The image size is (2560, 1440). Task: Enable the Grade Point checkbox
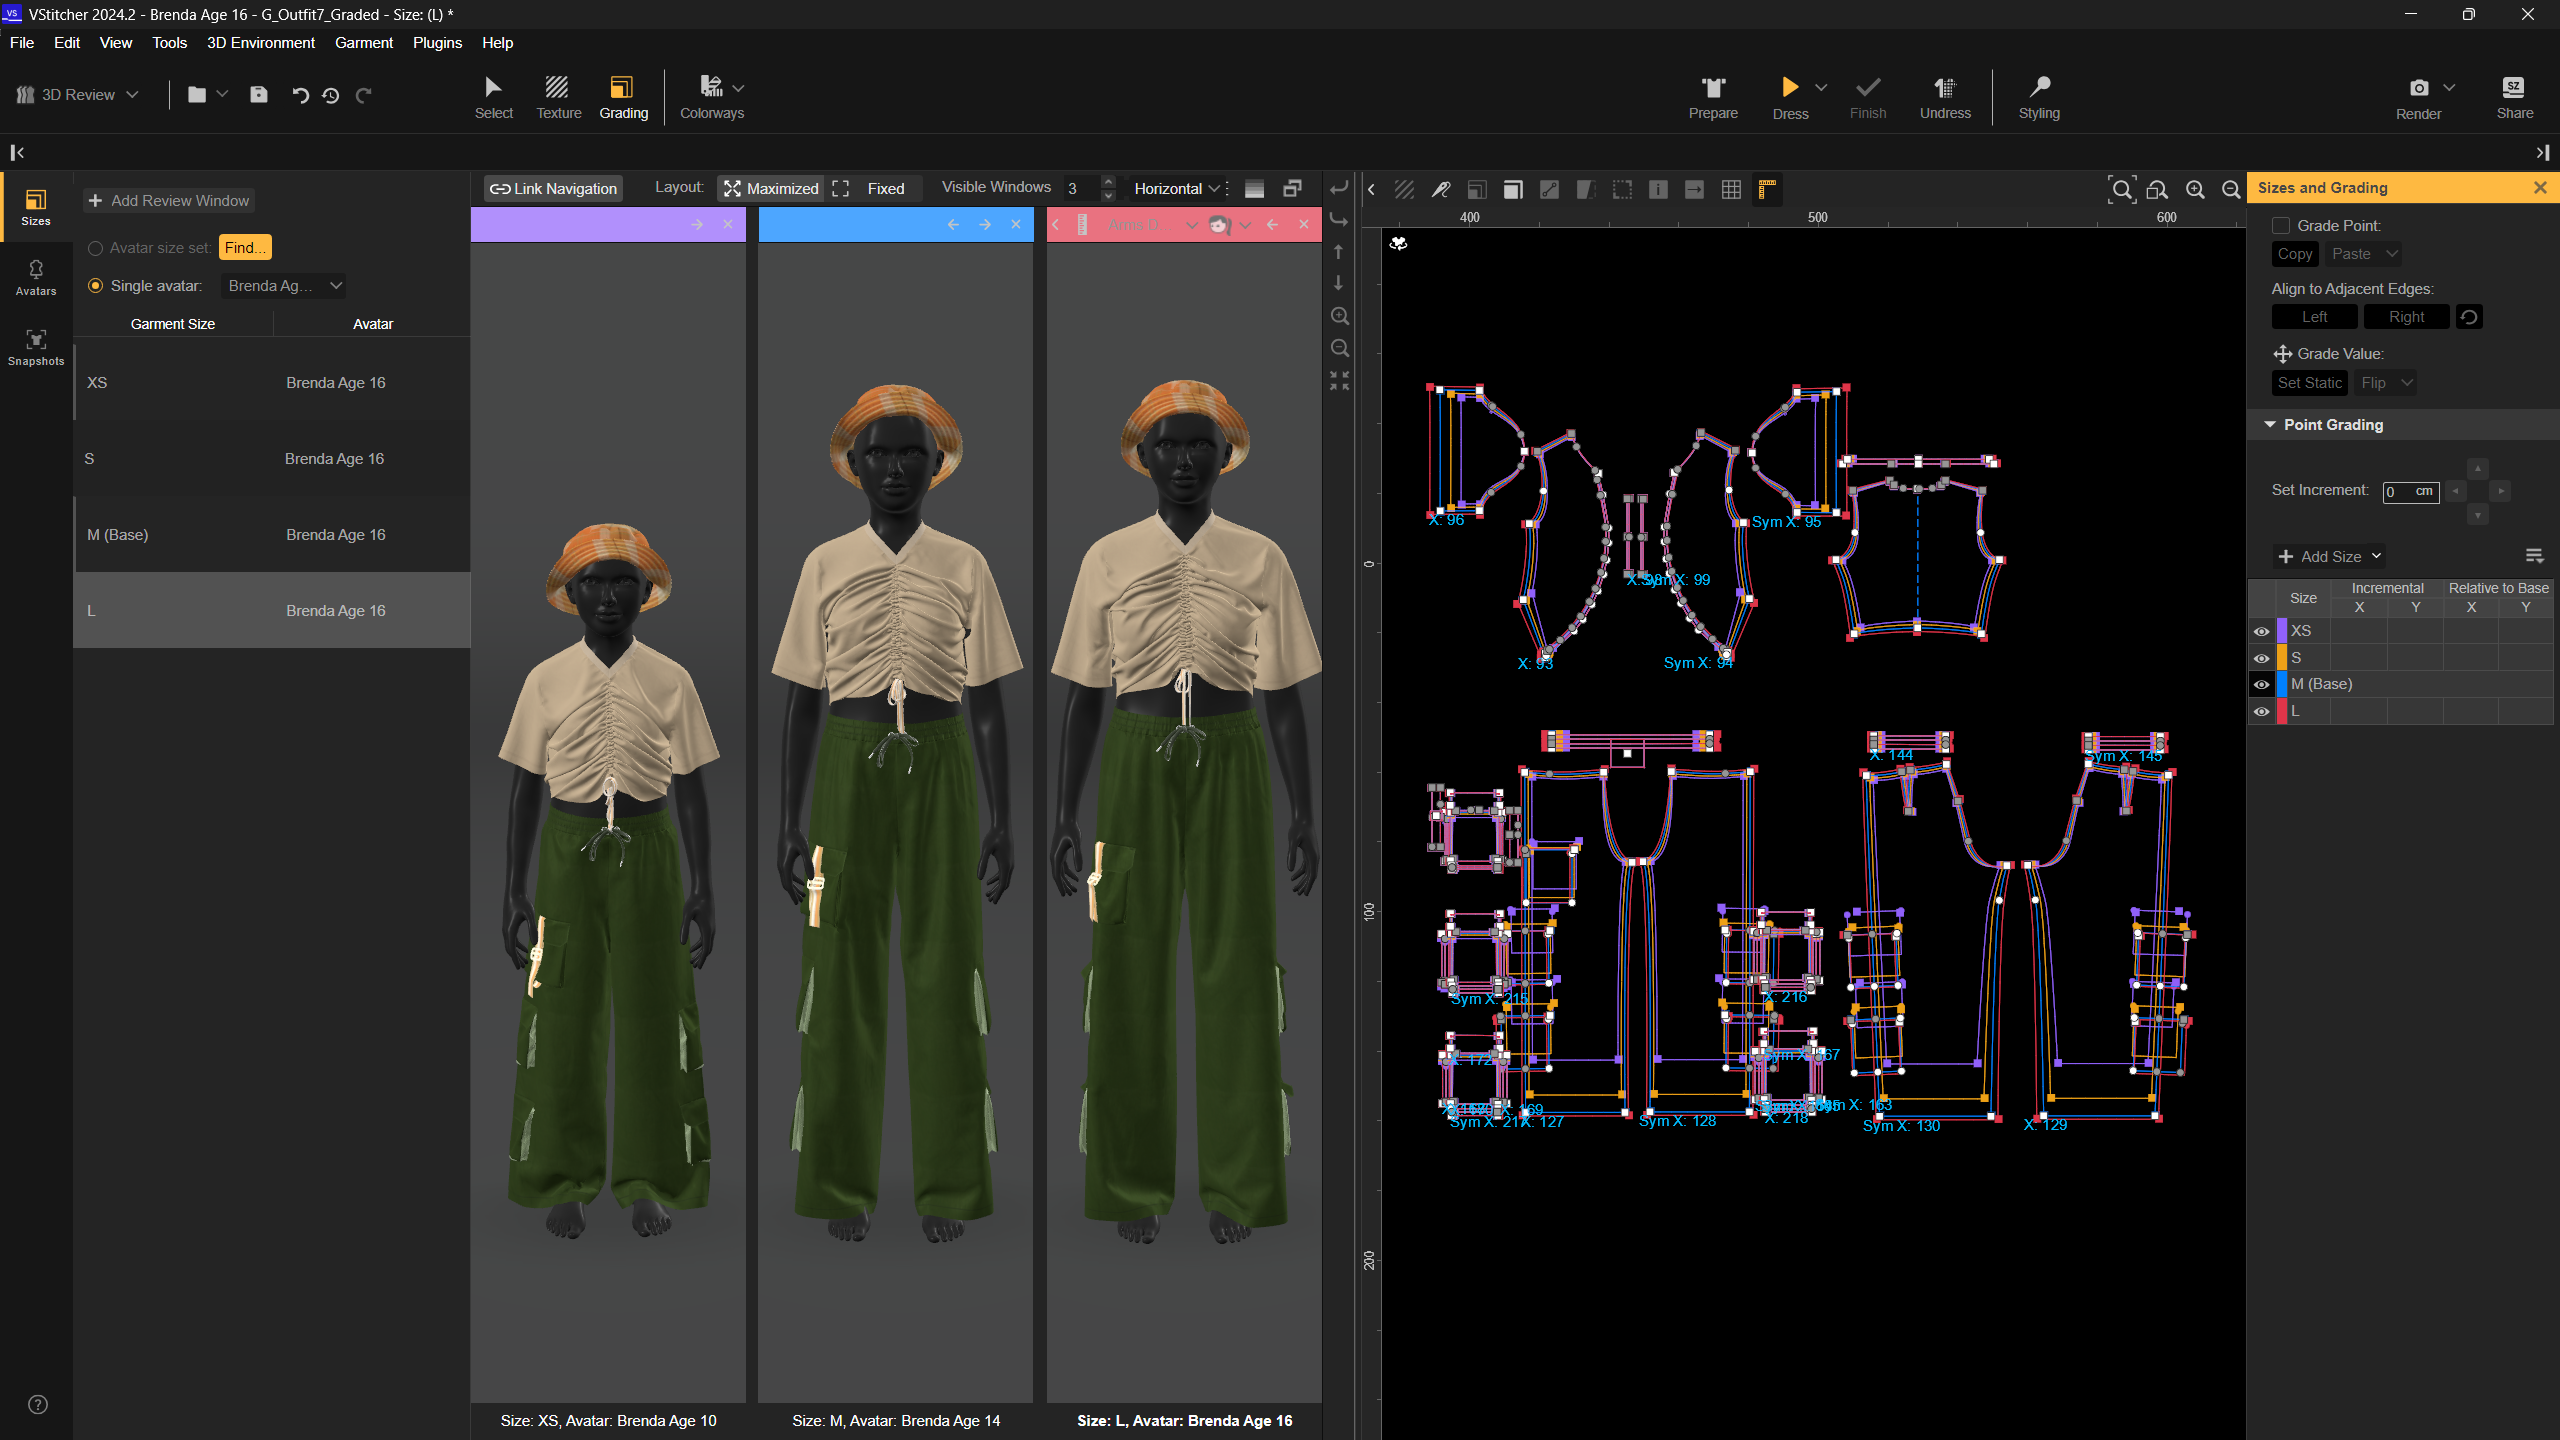[x=2283, y=225]
